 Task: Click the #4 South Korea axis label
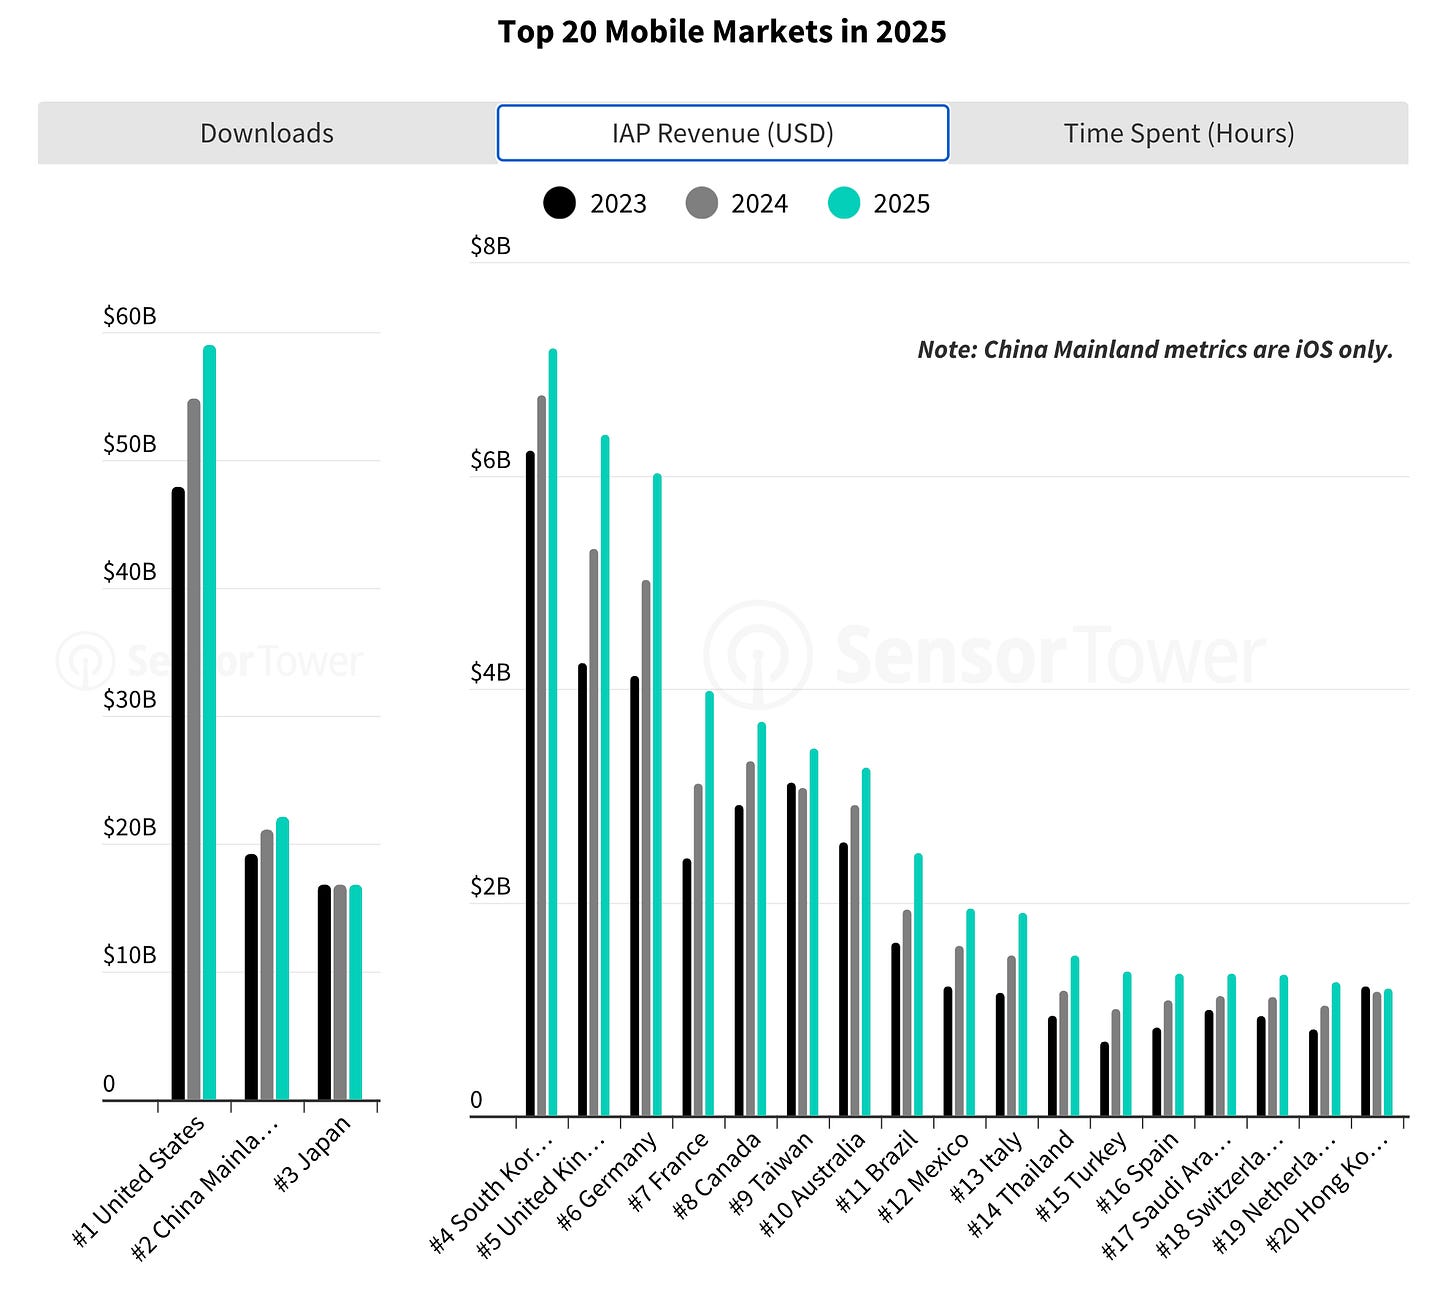pos(491,1192)
